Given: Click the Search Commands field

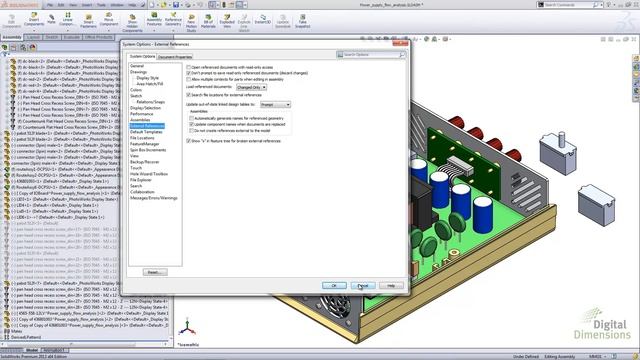Looking at the screenshot, I should pyautogui.click(x=569, y=5).
